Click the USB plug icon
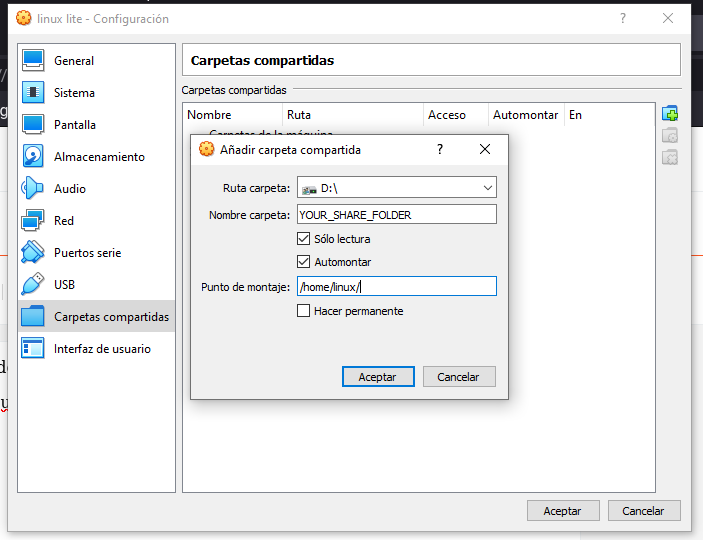 (33, 284)
